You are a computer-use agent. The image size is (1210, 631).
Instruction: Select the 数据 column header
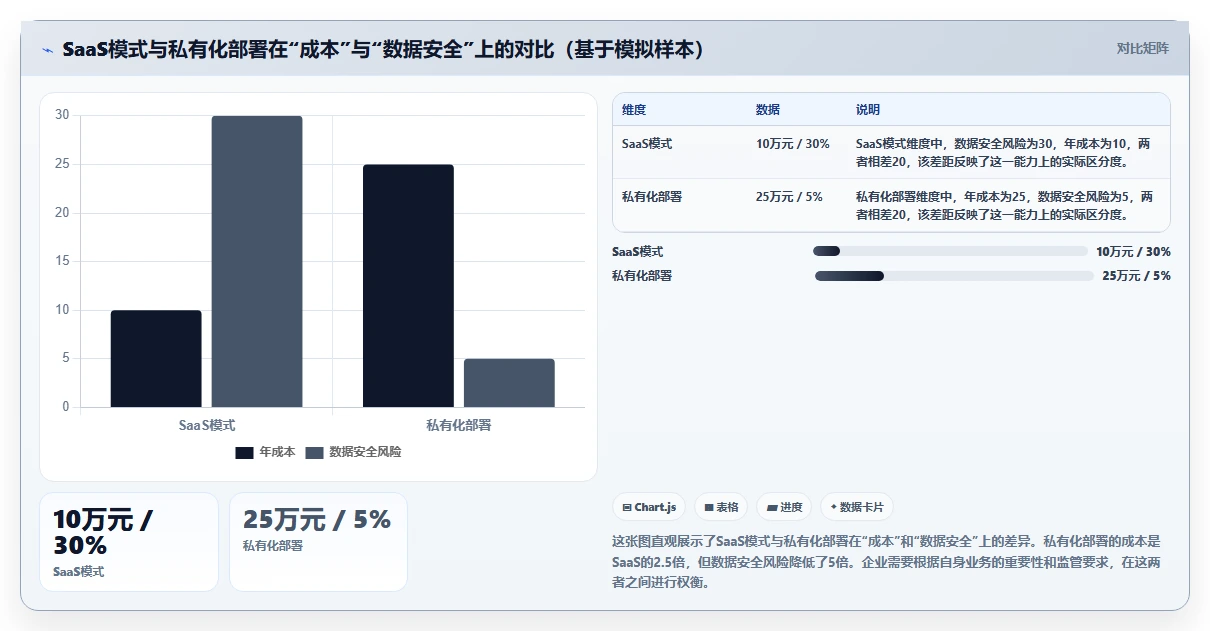pos(768,109)
